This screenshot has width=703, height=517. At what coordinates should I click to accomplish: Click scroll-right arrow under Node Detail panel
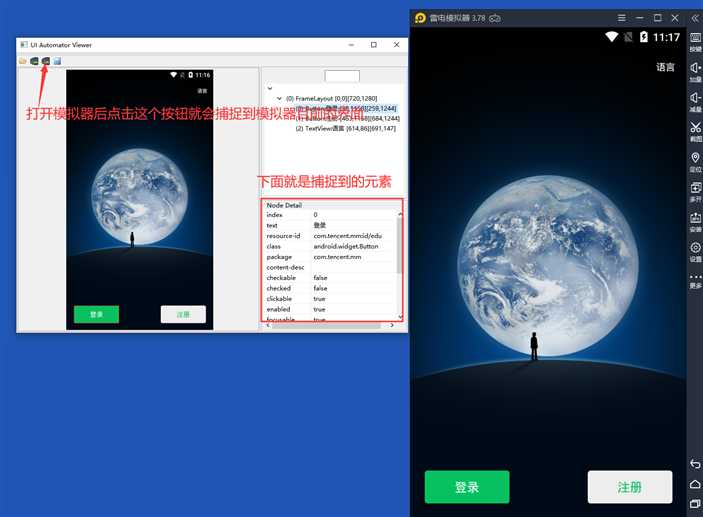click(392, 325)
